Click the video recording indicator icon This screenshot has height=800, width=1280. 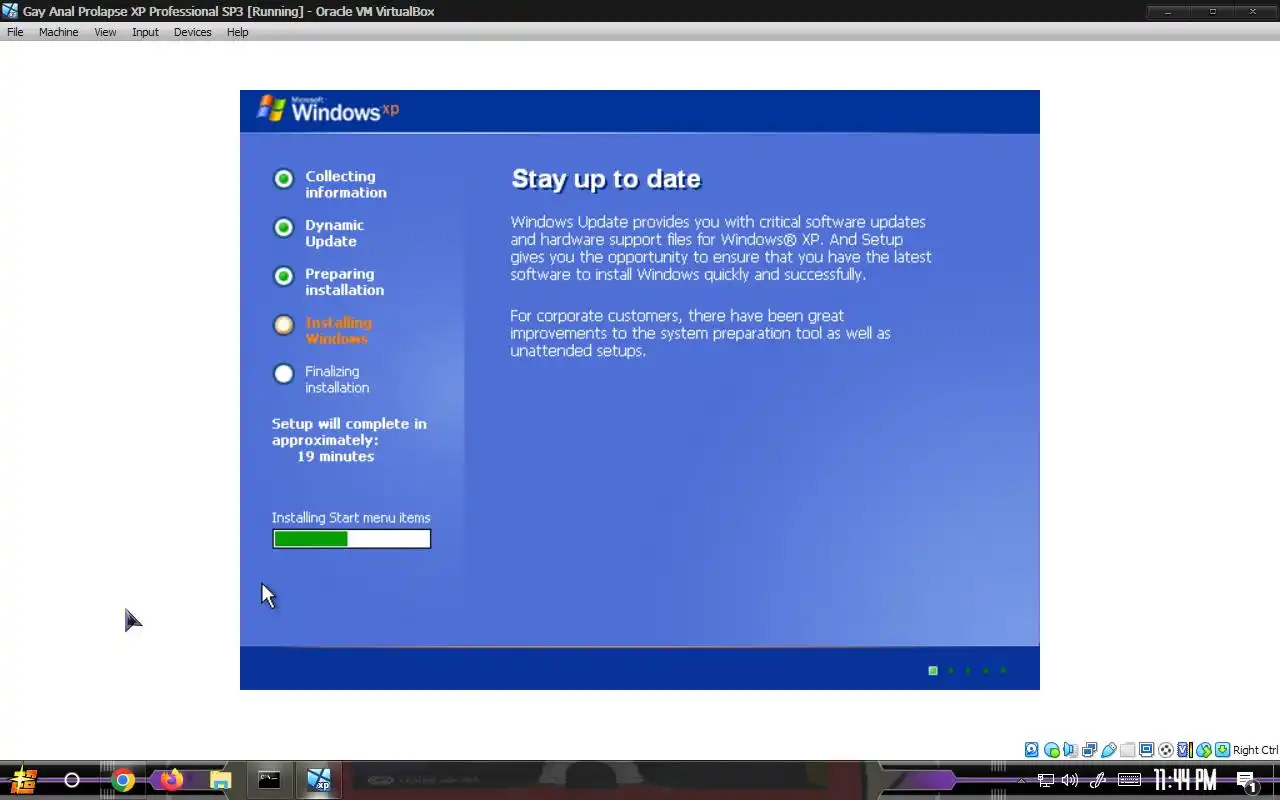click(x=1166, y=750)
